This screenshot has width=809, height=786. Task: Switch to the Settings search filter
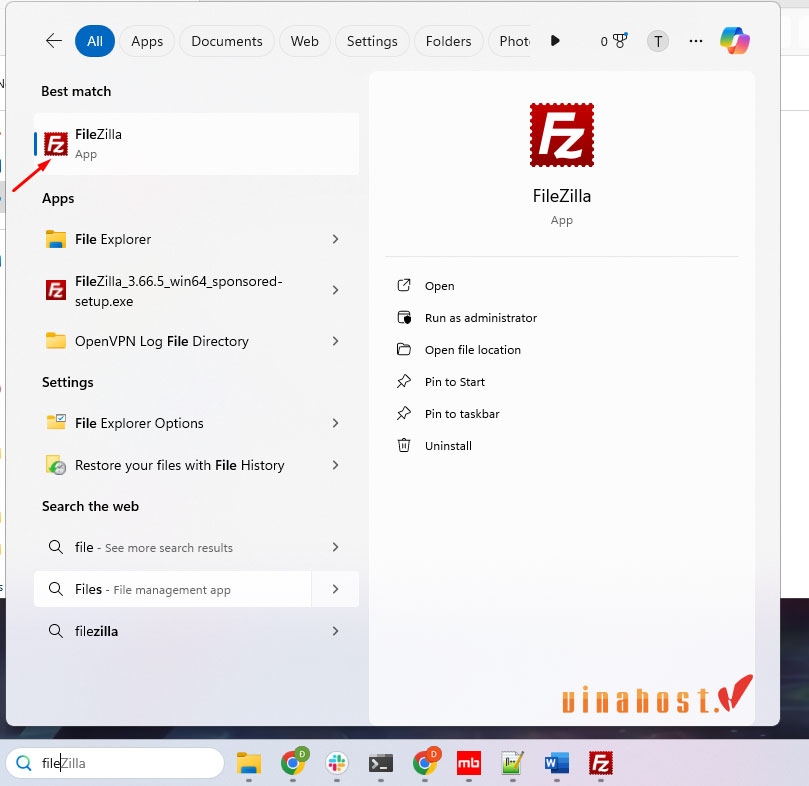pyautogui.click(x=372, y=41)
